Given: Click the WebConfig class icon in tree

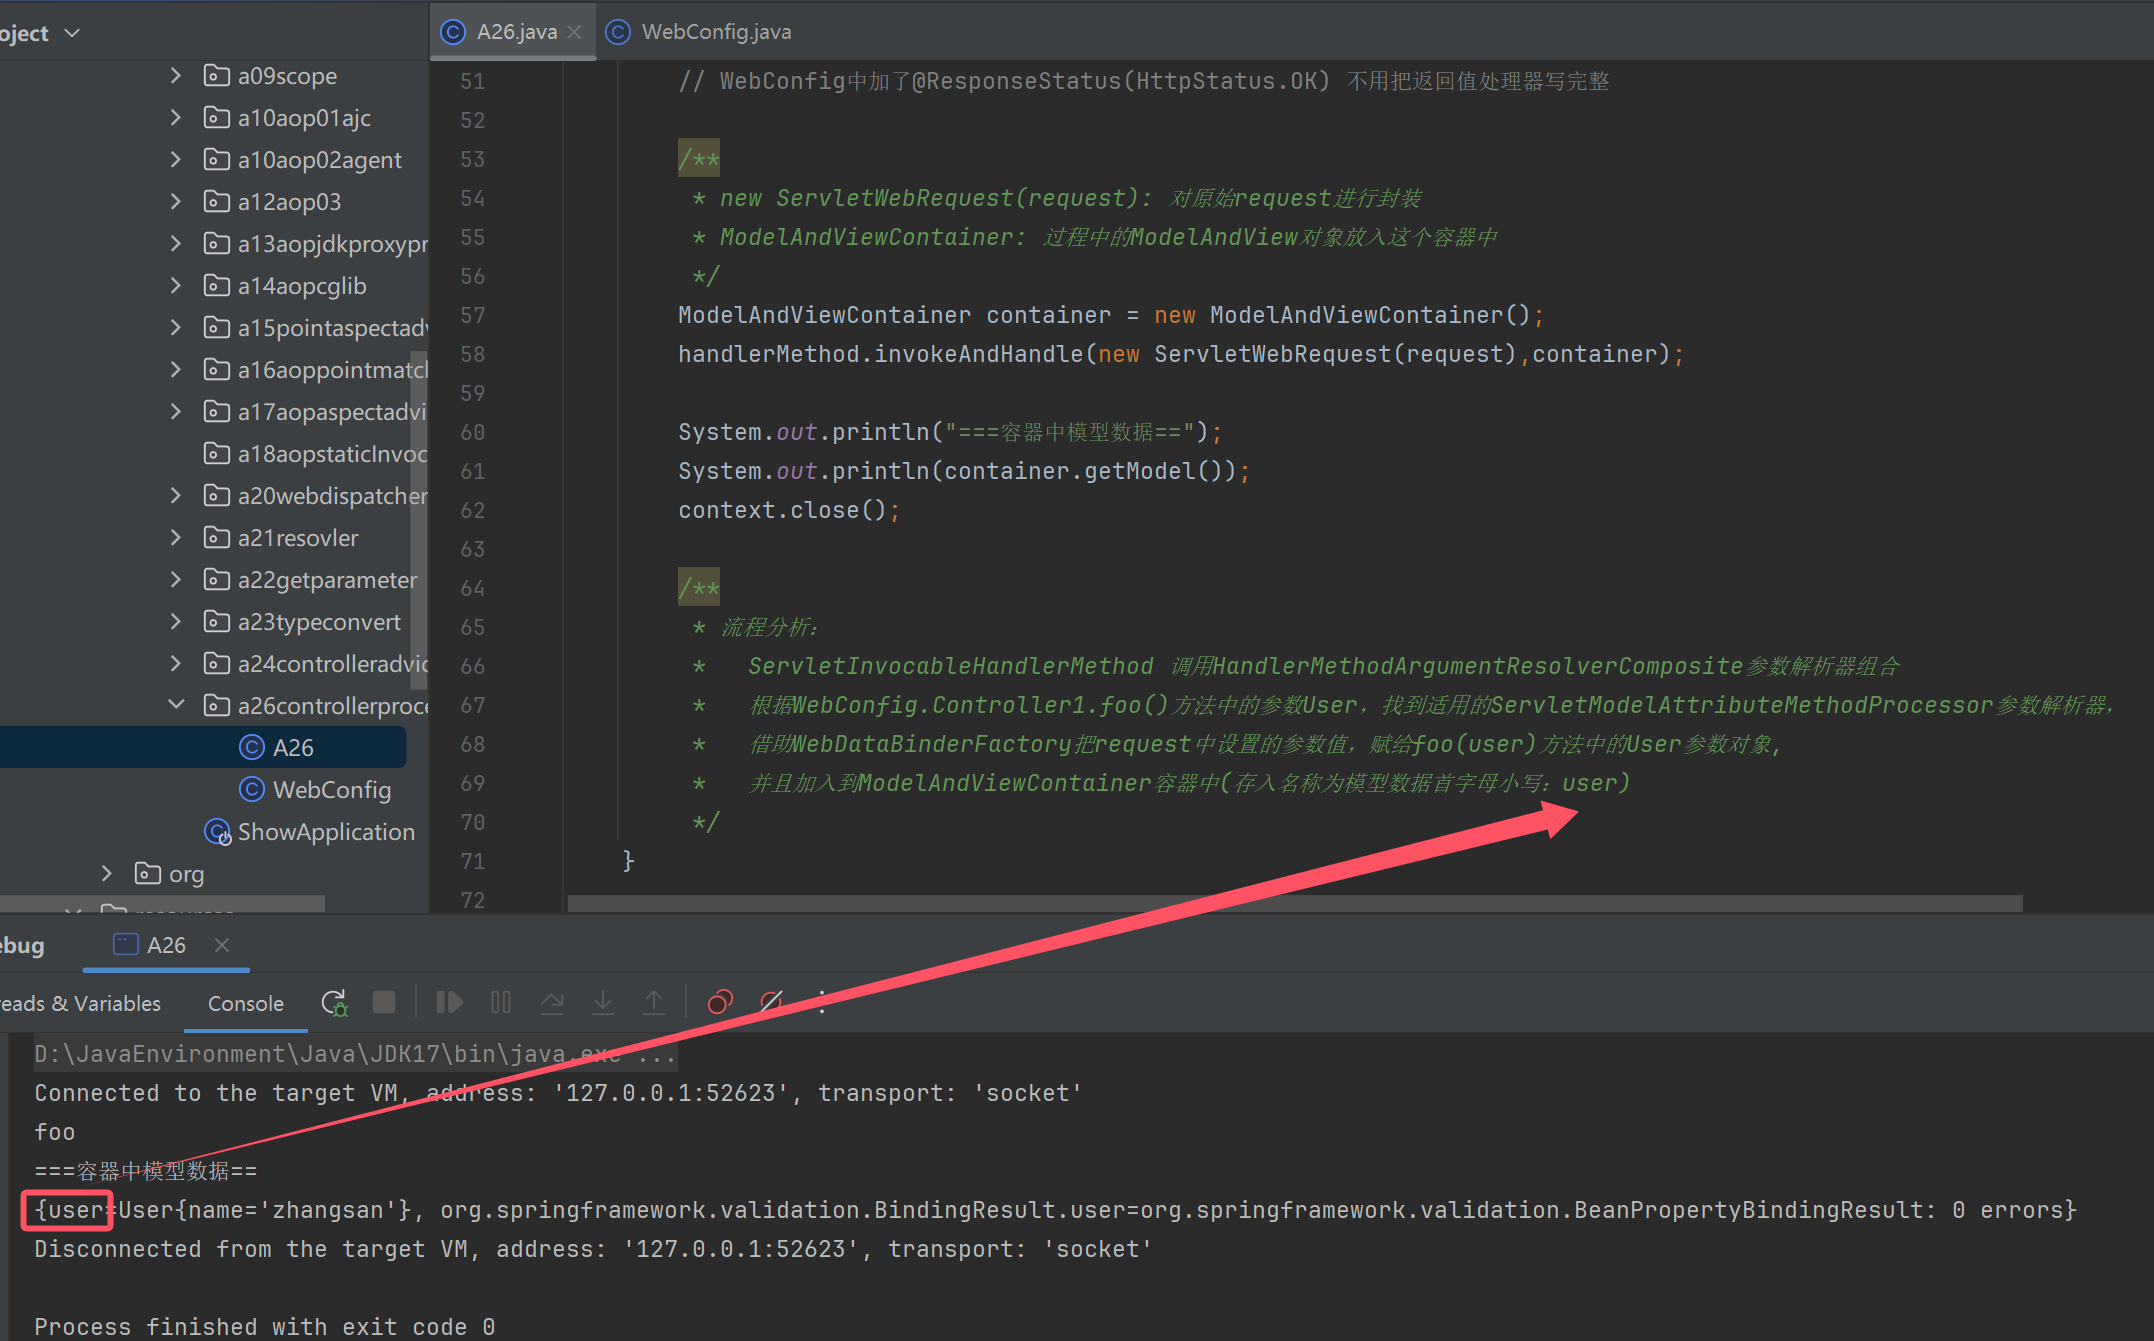Looking at the screenshot, I should tap(252, 790).
